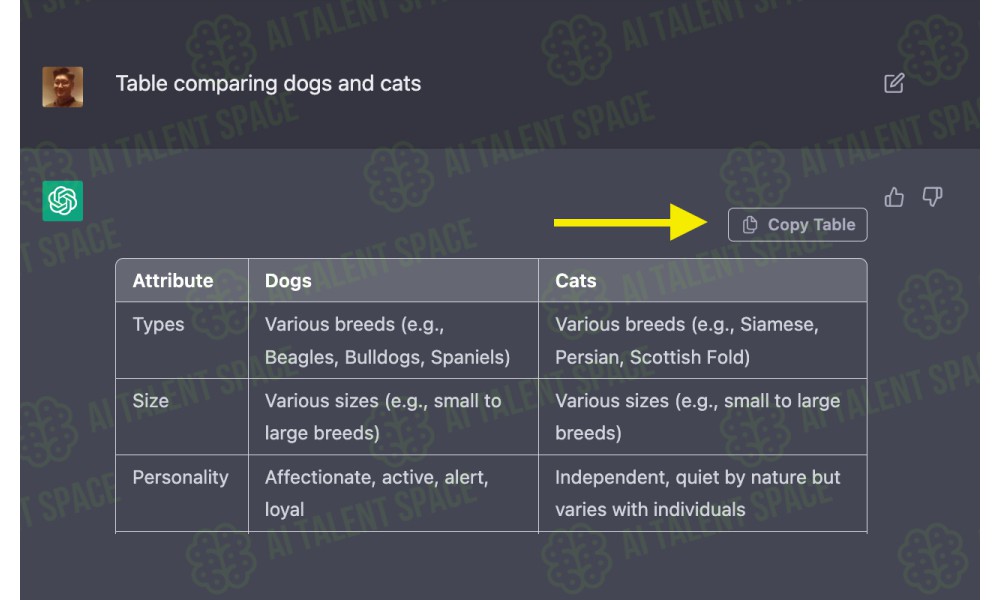The image size is (1000, 600).
Task: Click the thumbs up feedback icon
Action: 894,197
